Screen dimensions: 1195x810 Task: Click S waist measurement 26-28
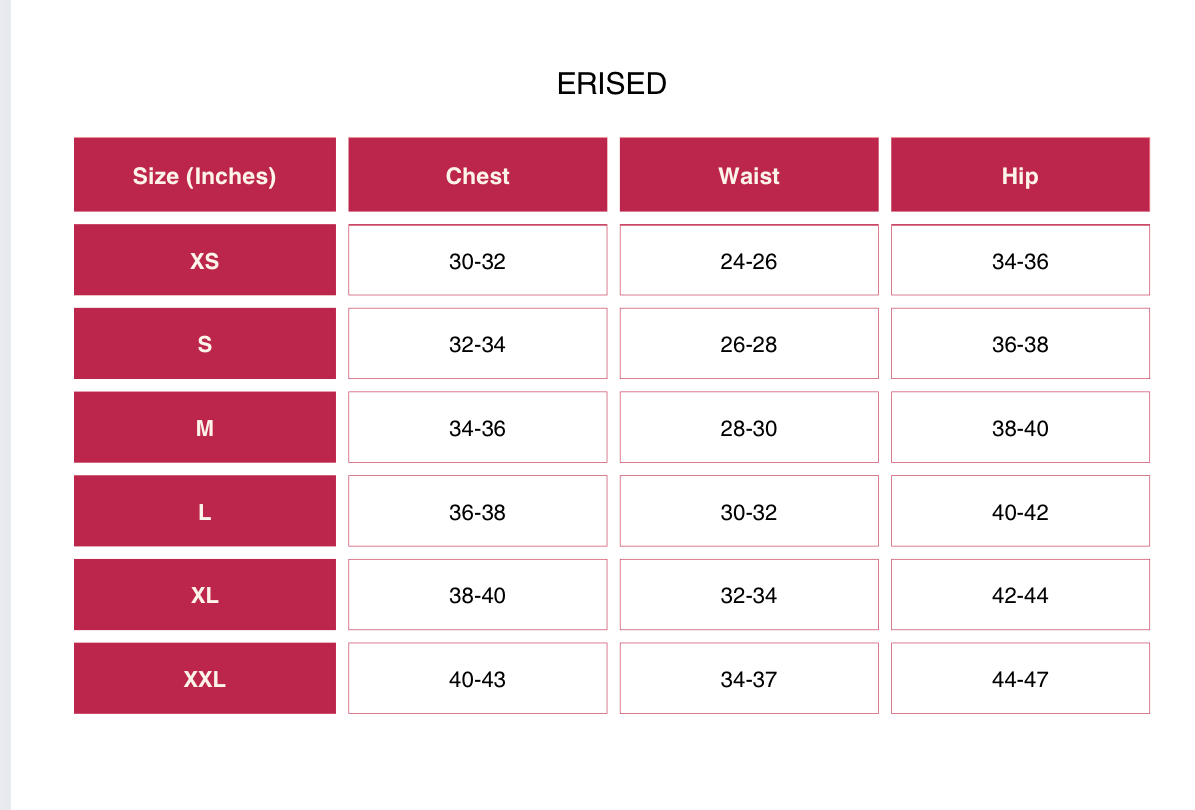point(749,344)
